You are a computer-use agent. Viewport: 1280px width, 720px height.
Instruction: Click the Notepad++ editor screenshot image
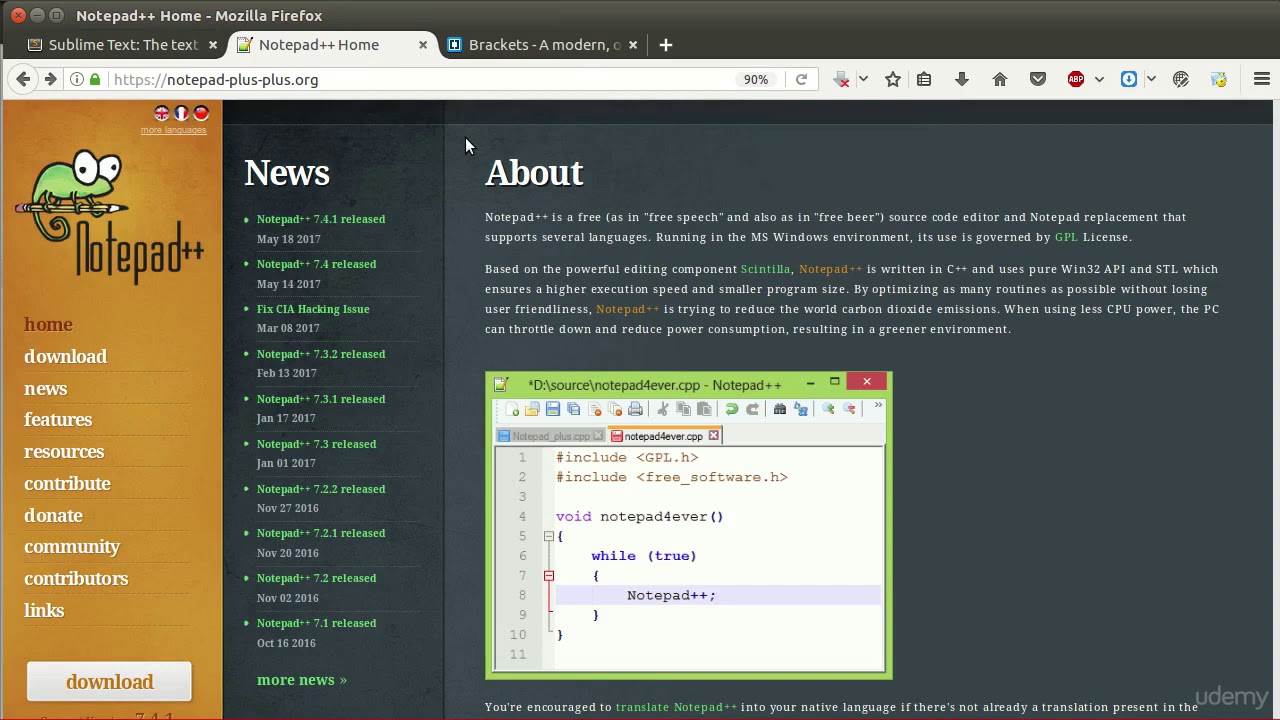pos(688,526)
